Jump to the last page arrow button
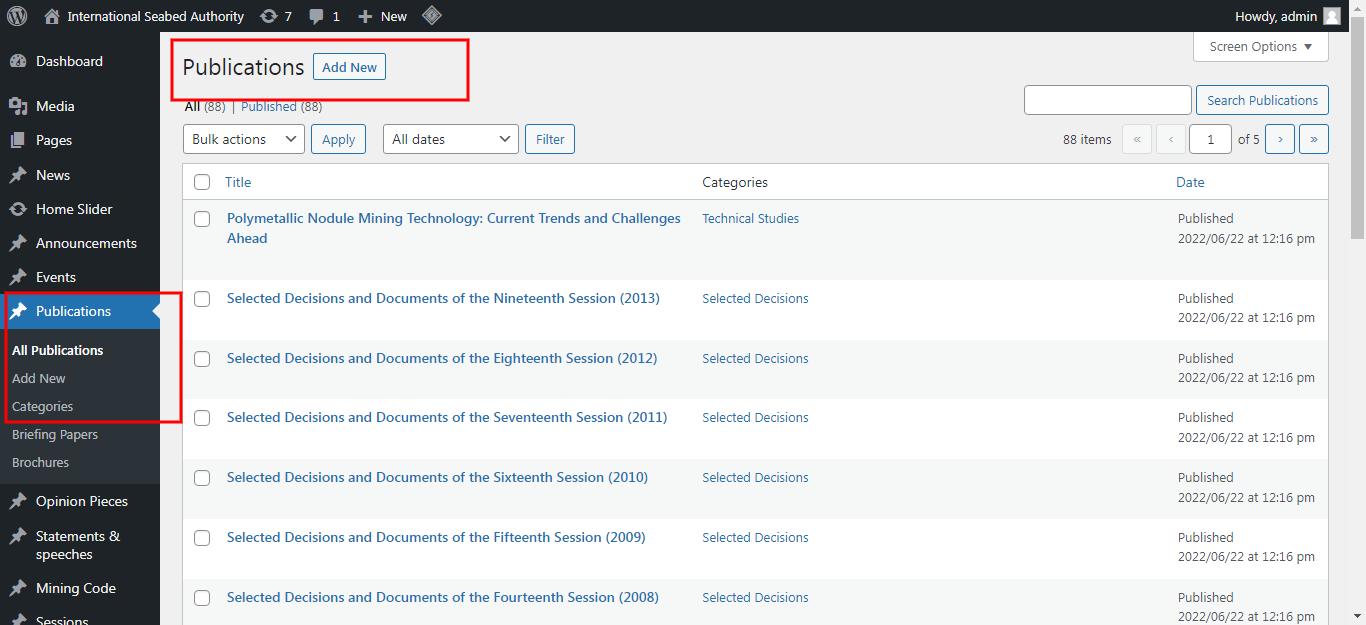Image resolution: width=1366 pixels, height=625 pixels. (x=1314, y=139)
